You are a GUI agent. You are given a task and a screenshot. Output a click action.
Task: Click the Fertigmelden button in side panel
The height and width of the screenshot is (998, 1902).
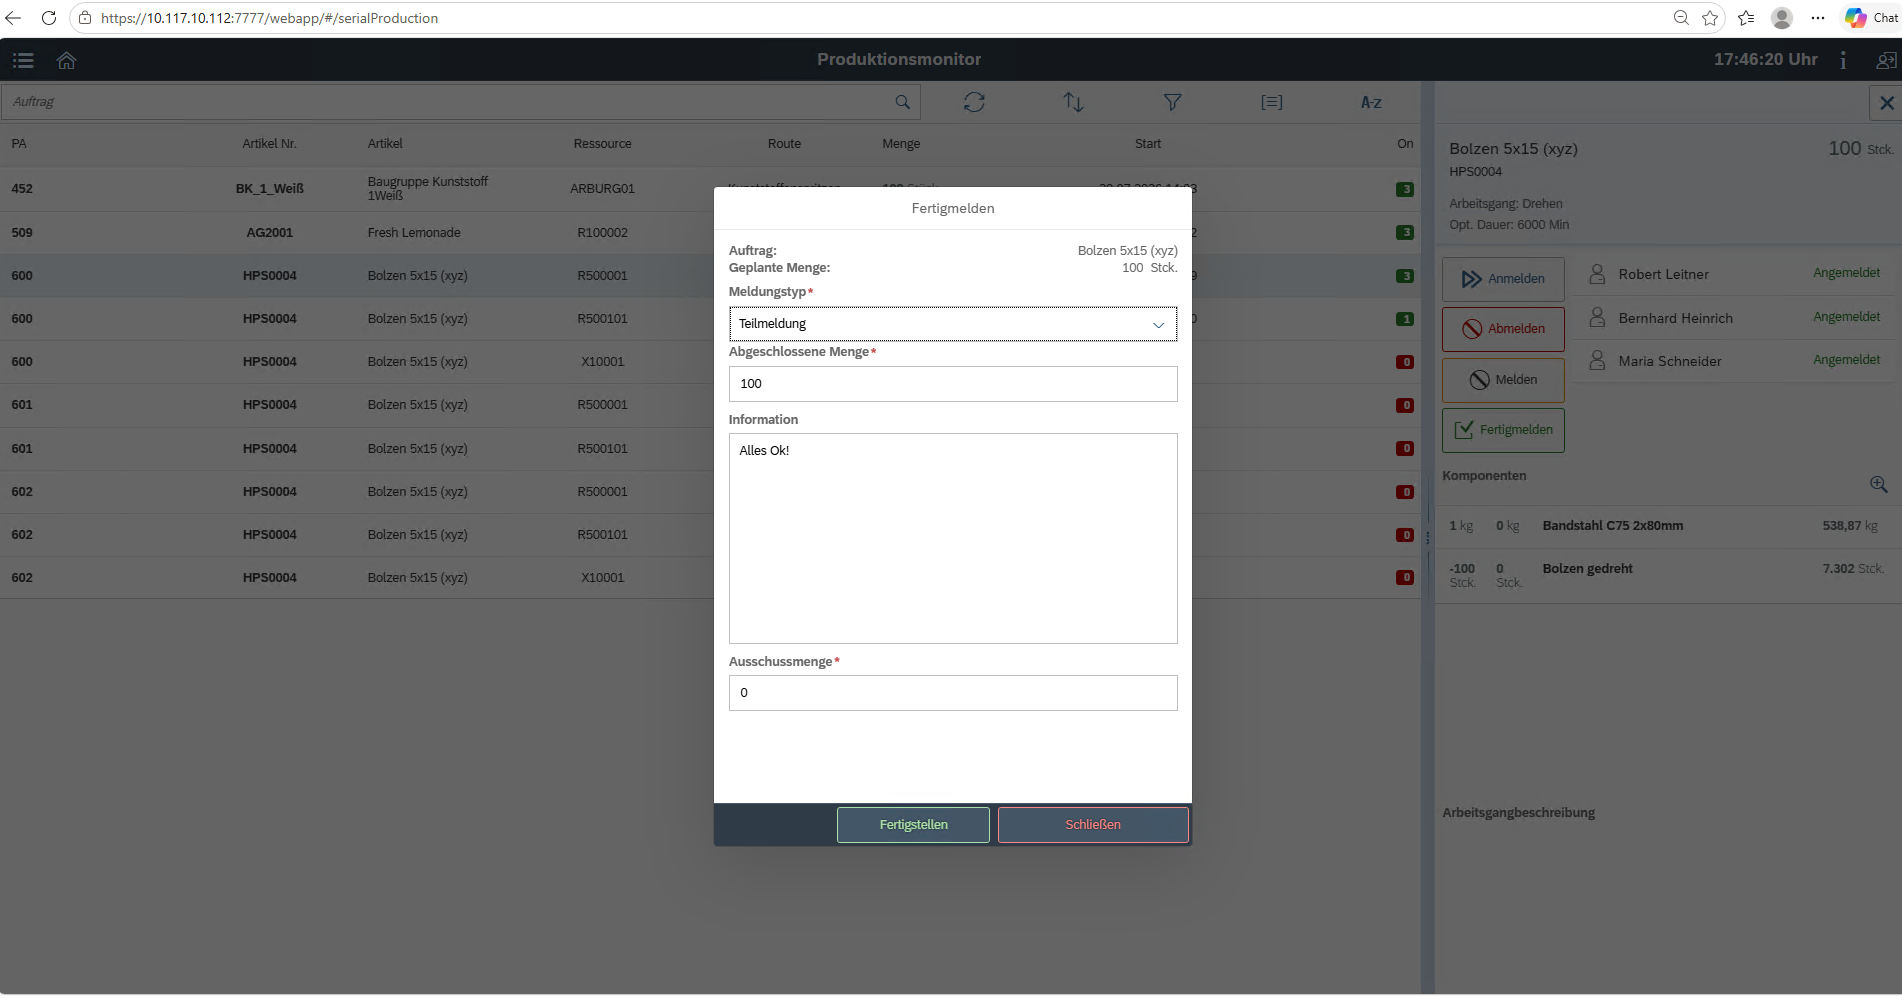(x=1503, y=430)
